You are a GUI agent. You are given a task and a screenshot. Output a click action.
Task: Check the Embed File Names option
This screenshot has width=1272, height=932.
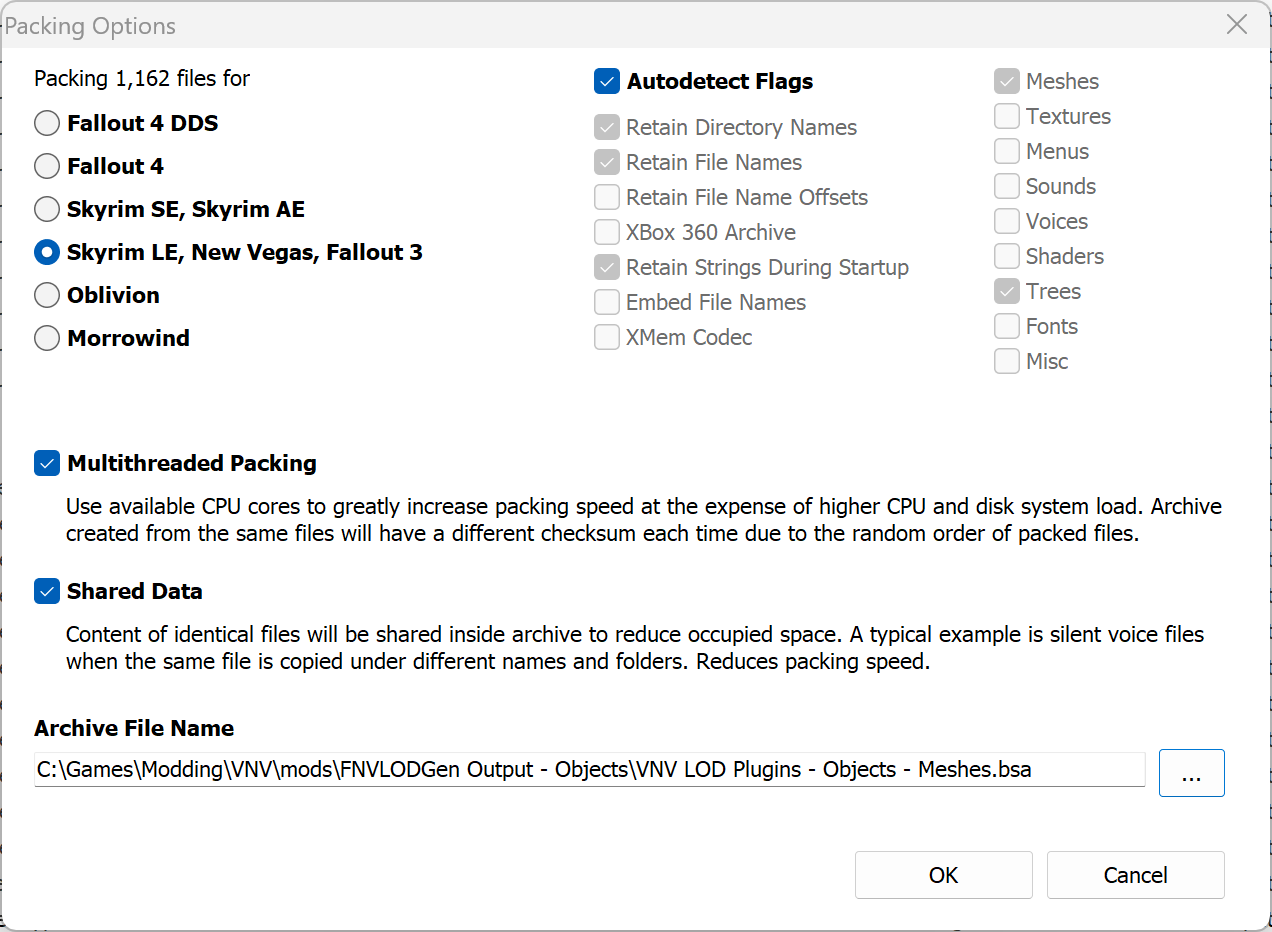[x=607, y=302]
